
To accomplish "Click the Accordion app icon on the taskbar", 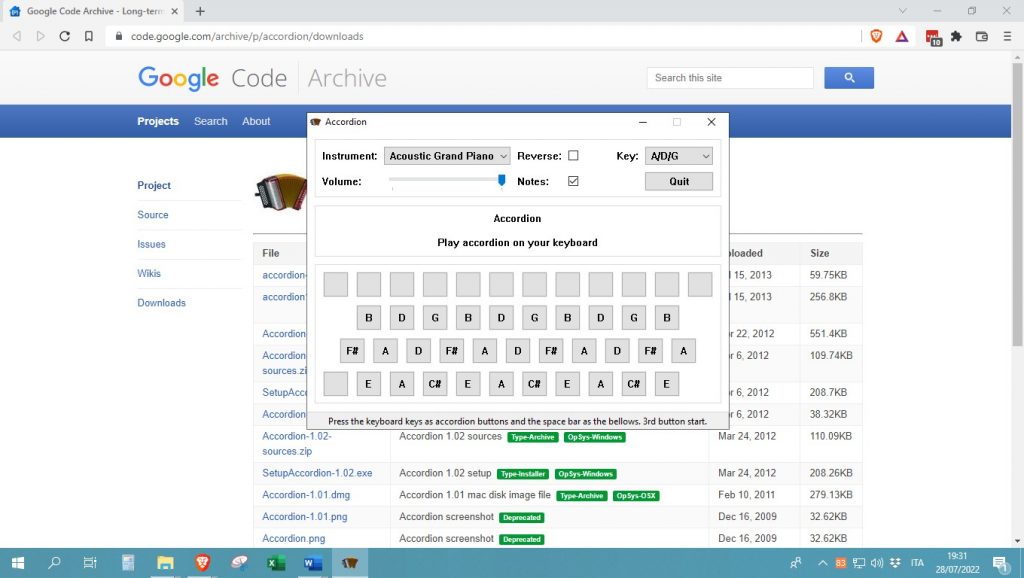I will click(x=349, y=563).
